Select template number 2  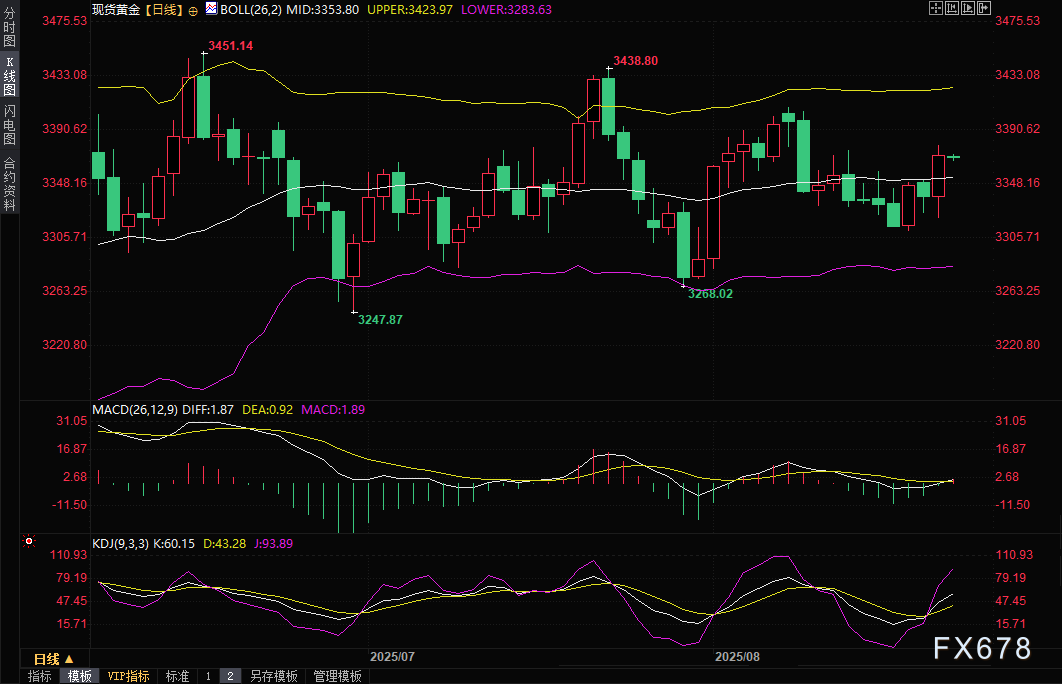pyautogui.click(x=229, y=676)
